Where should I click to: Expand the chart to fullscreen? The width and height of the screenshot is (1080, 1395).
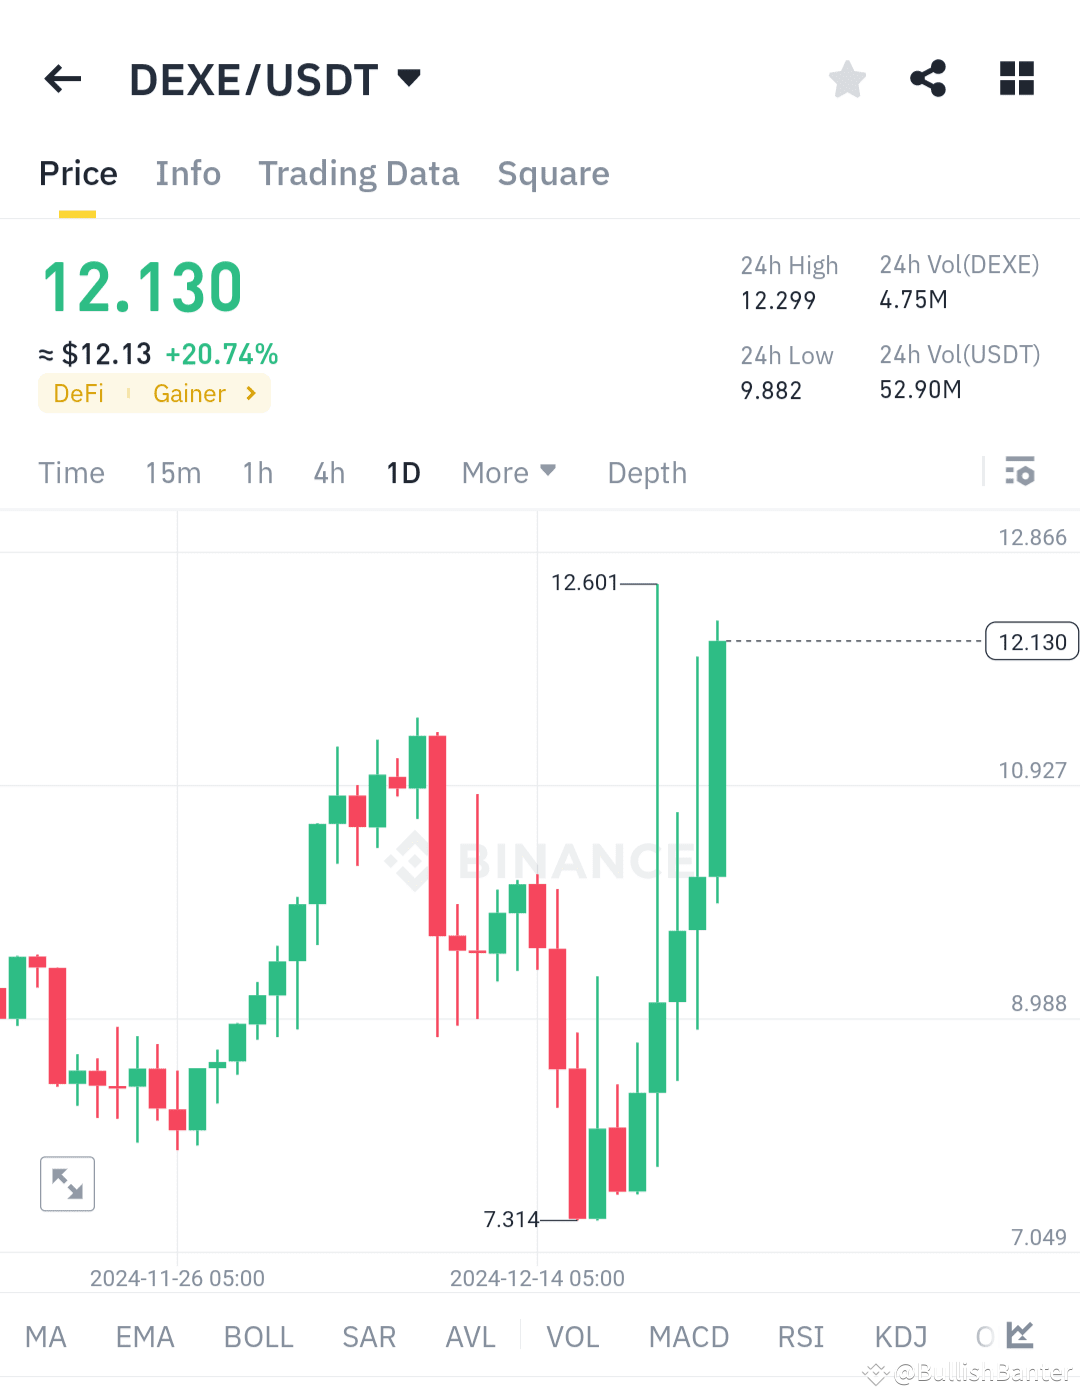point(66,1183)
